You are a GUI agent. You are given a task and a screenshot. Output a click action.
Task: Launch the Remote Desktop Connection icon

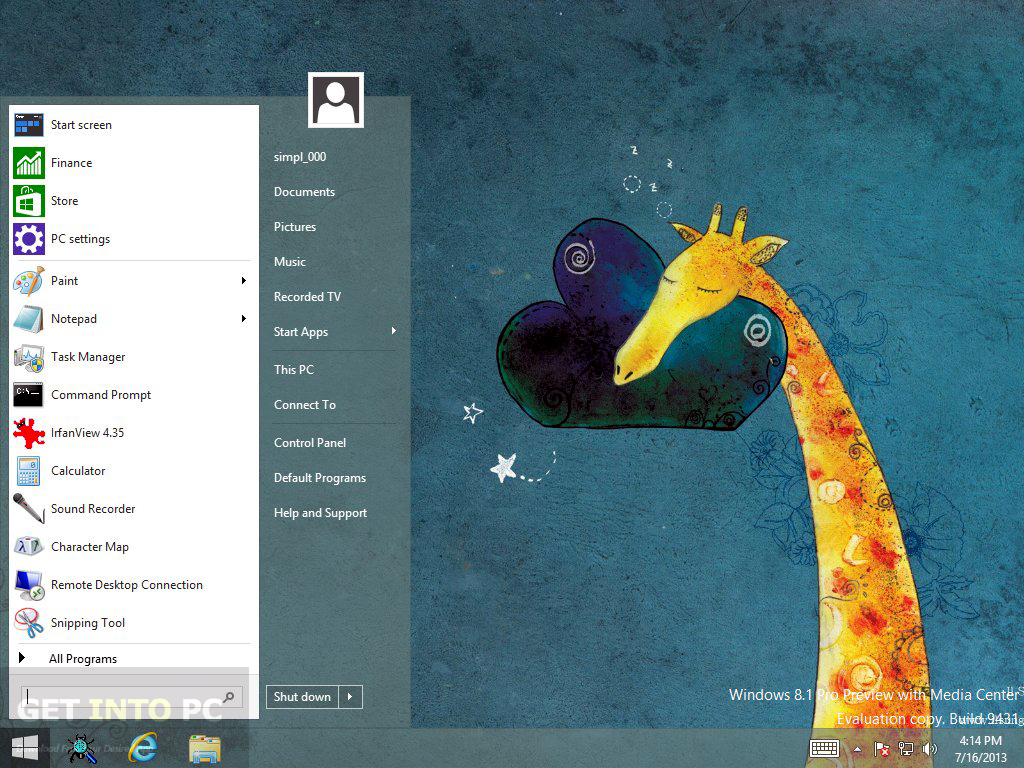click(29, 585)
